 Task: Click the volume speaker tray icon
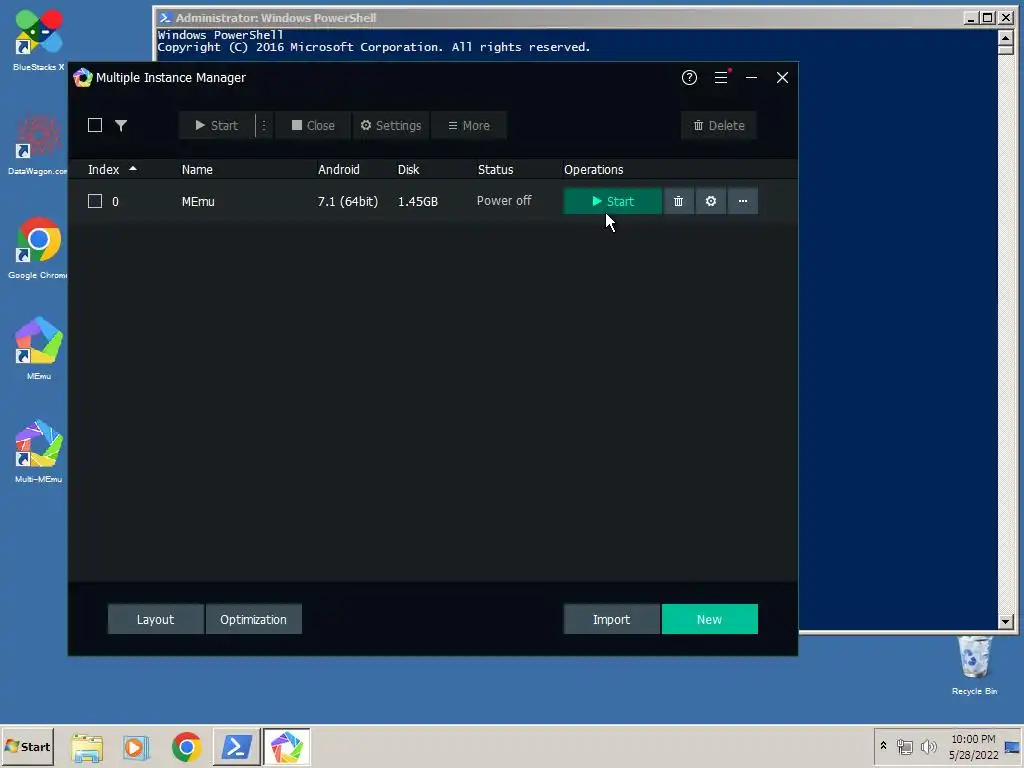pos(928,746)
